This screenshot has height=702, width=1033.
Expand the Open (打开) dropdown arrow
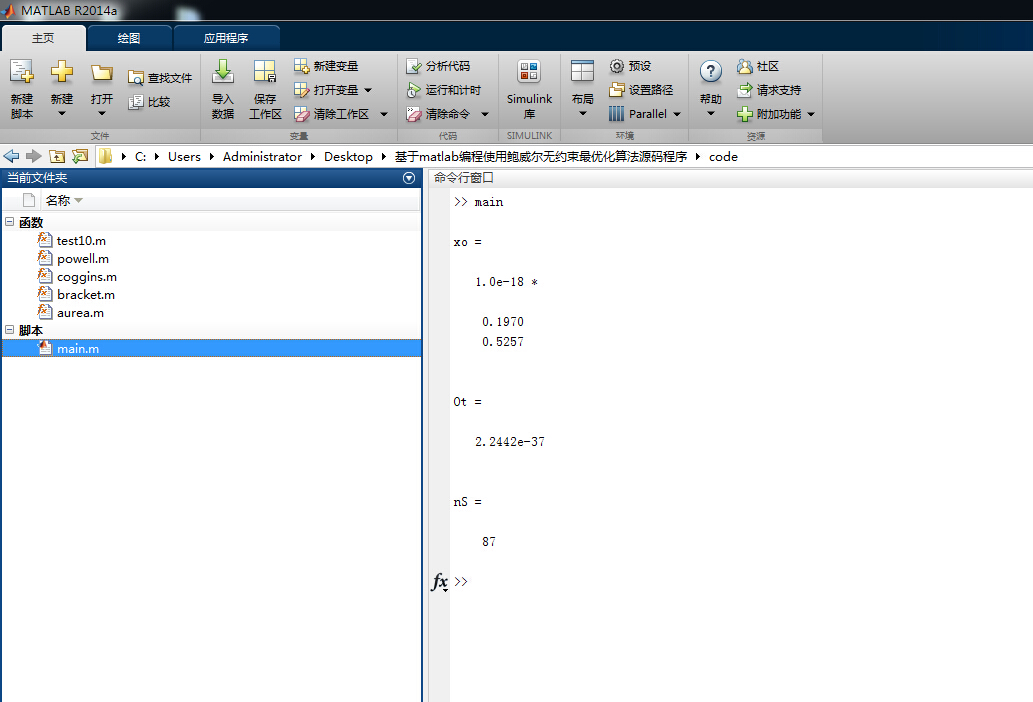coord(102,114)
